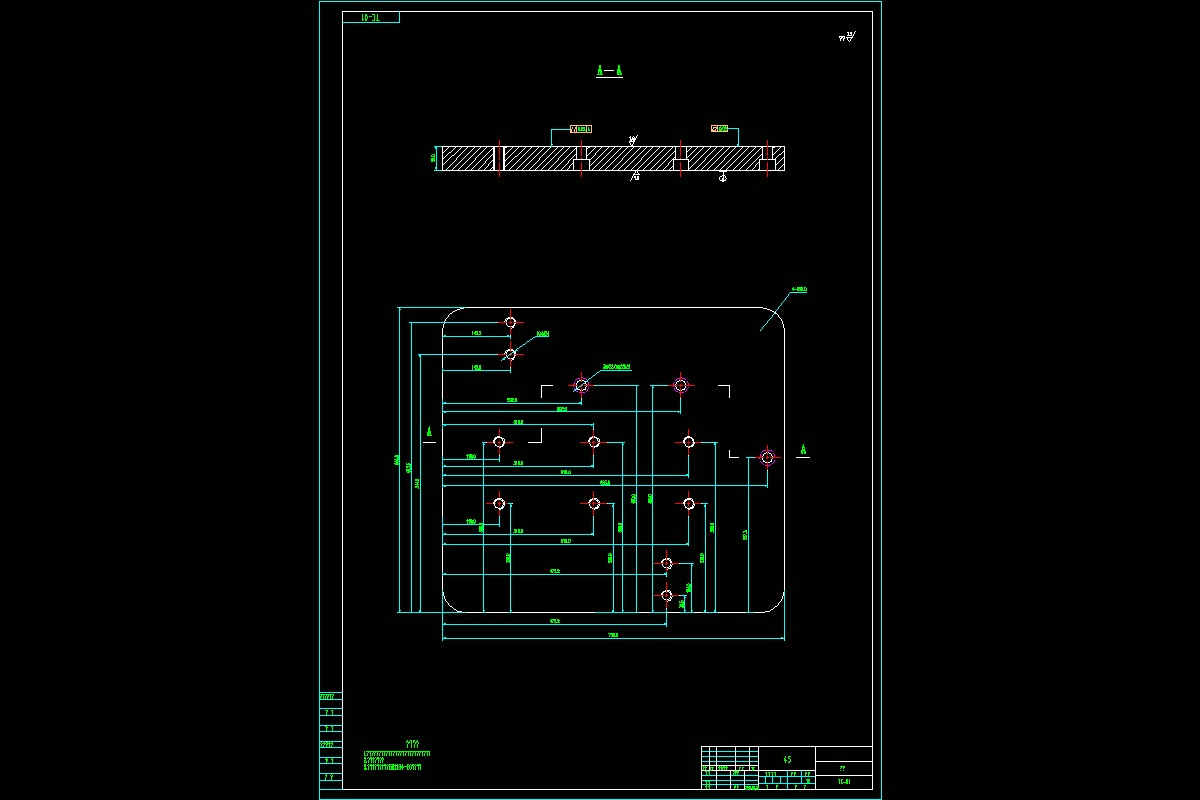1200x800 pixels.
Task: Click the left orange feature control frame
Action: (x=581, y=129)
